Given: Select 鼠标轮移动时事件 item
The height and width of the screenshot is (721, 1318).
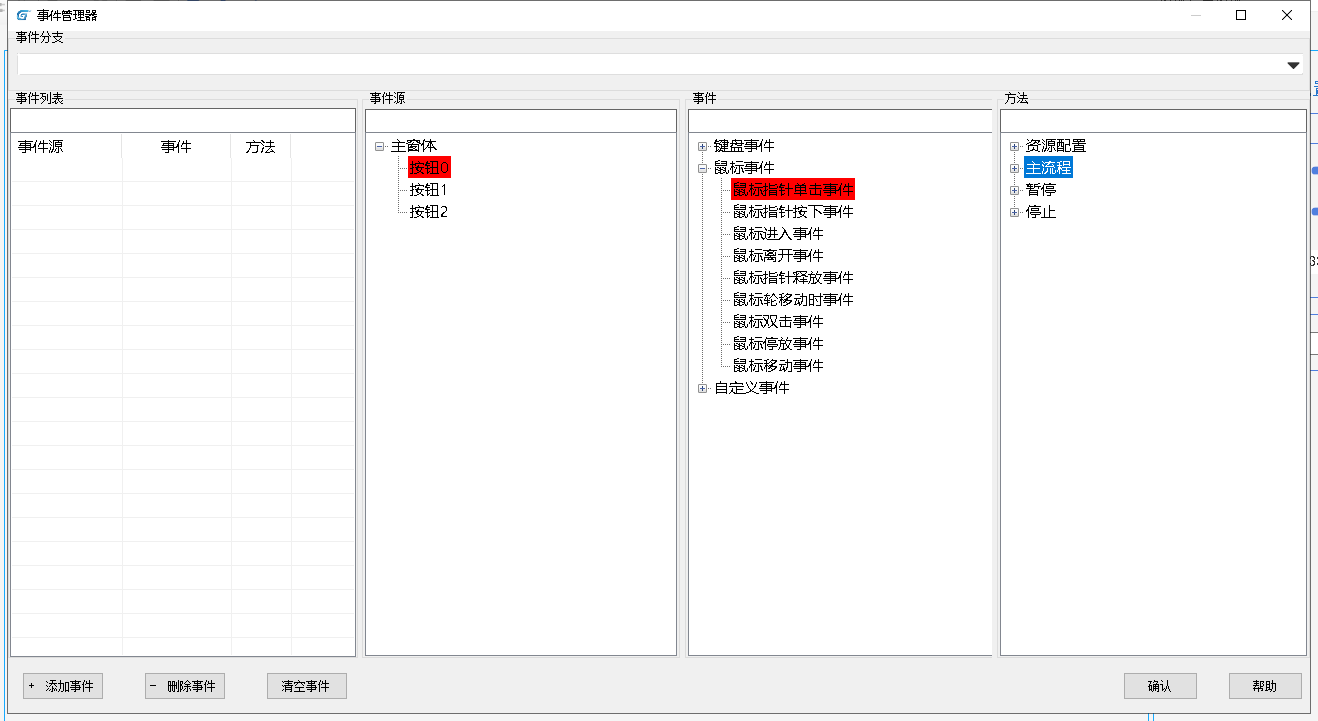Looking at the screenshot, I should coord(793,300).
